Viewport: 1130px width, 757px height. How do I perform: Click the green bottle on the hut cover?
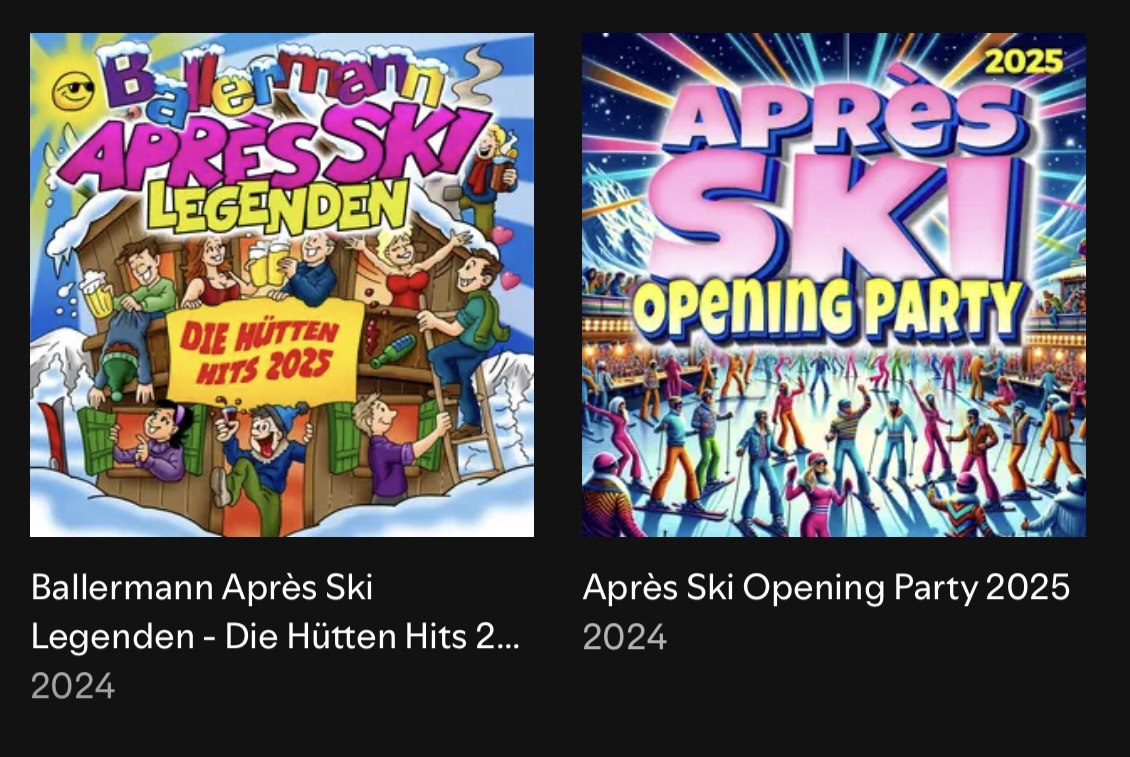393,350
